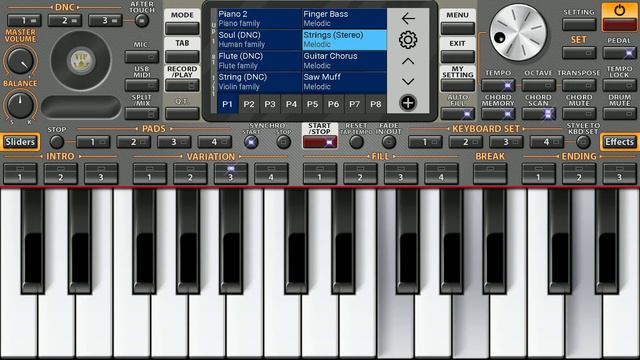Switch to page tab P1
The width and height of the screenshot is (640, 360).
pyautogui.click(x=227, y=104)
